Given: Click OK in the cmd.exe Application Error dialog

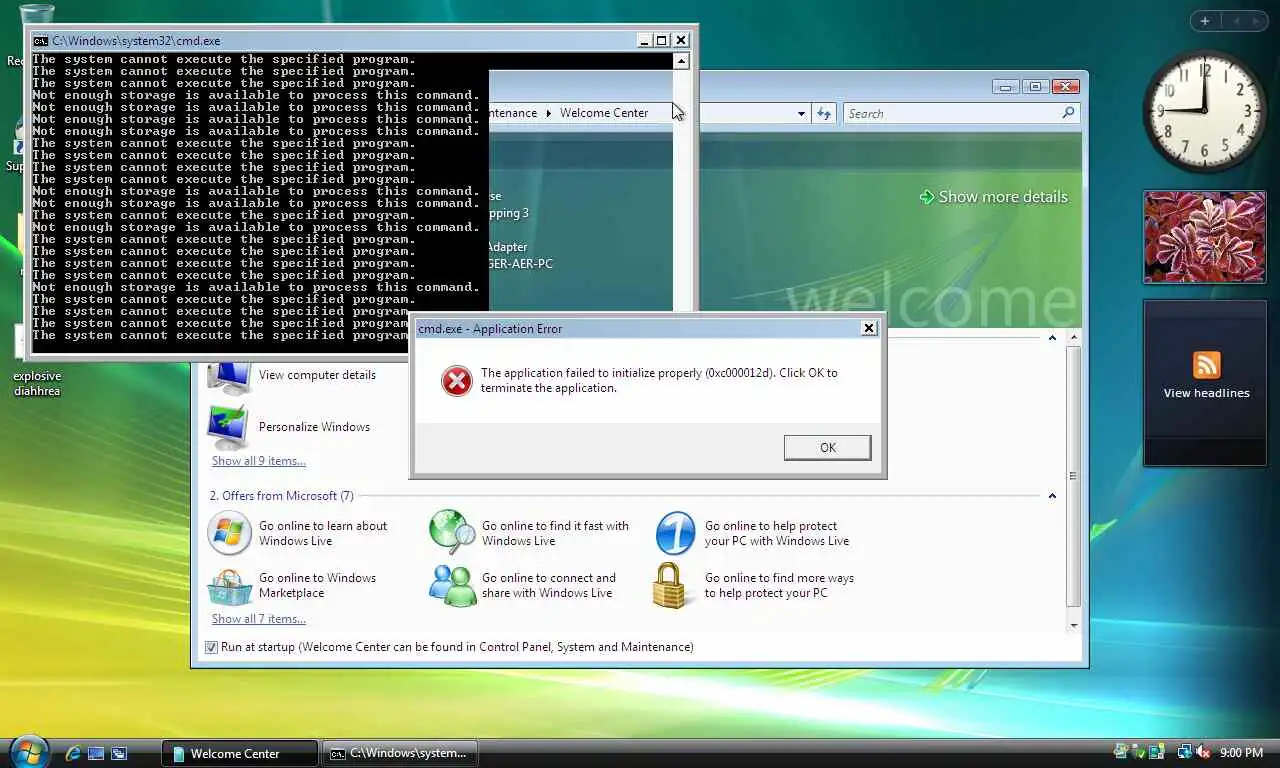Looking at the screenshot, I should 827,447.
